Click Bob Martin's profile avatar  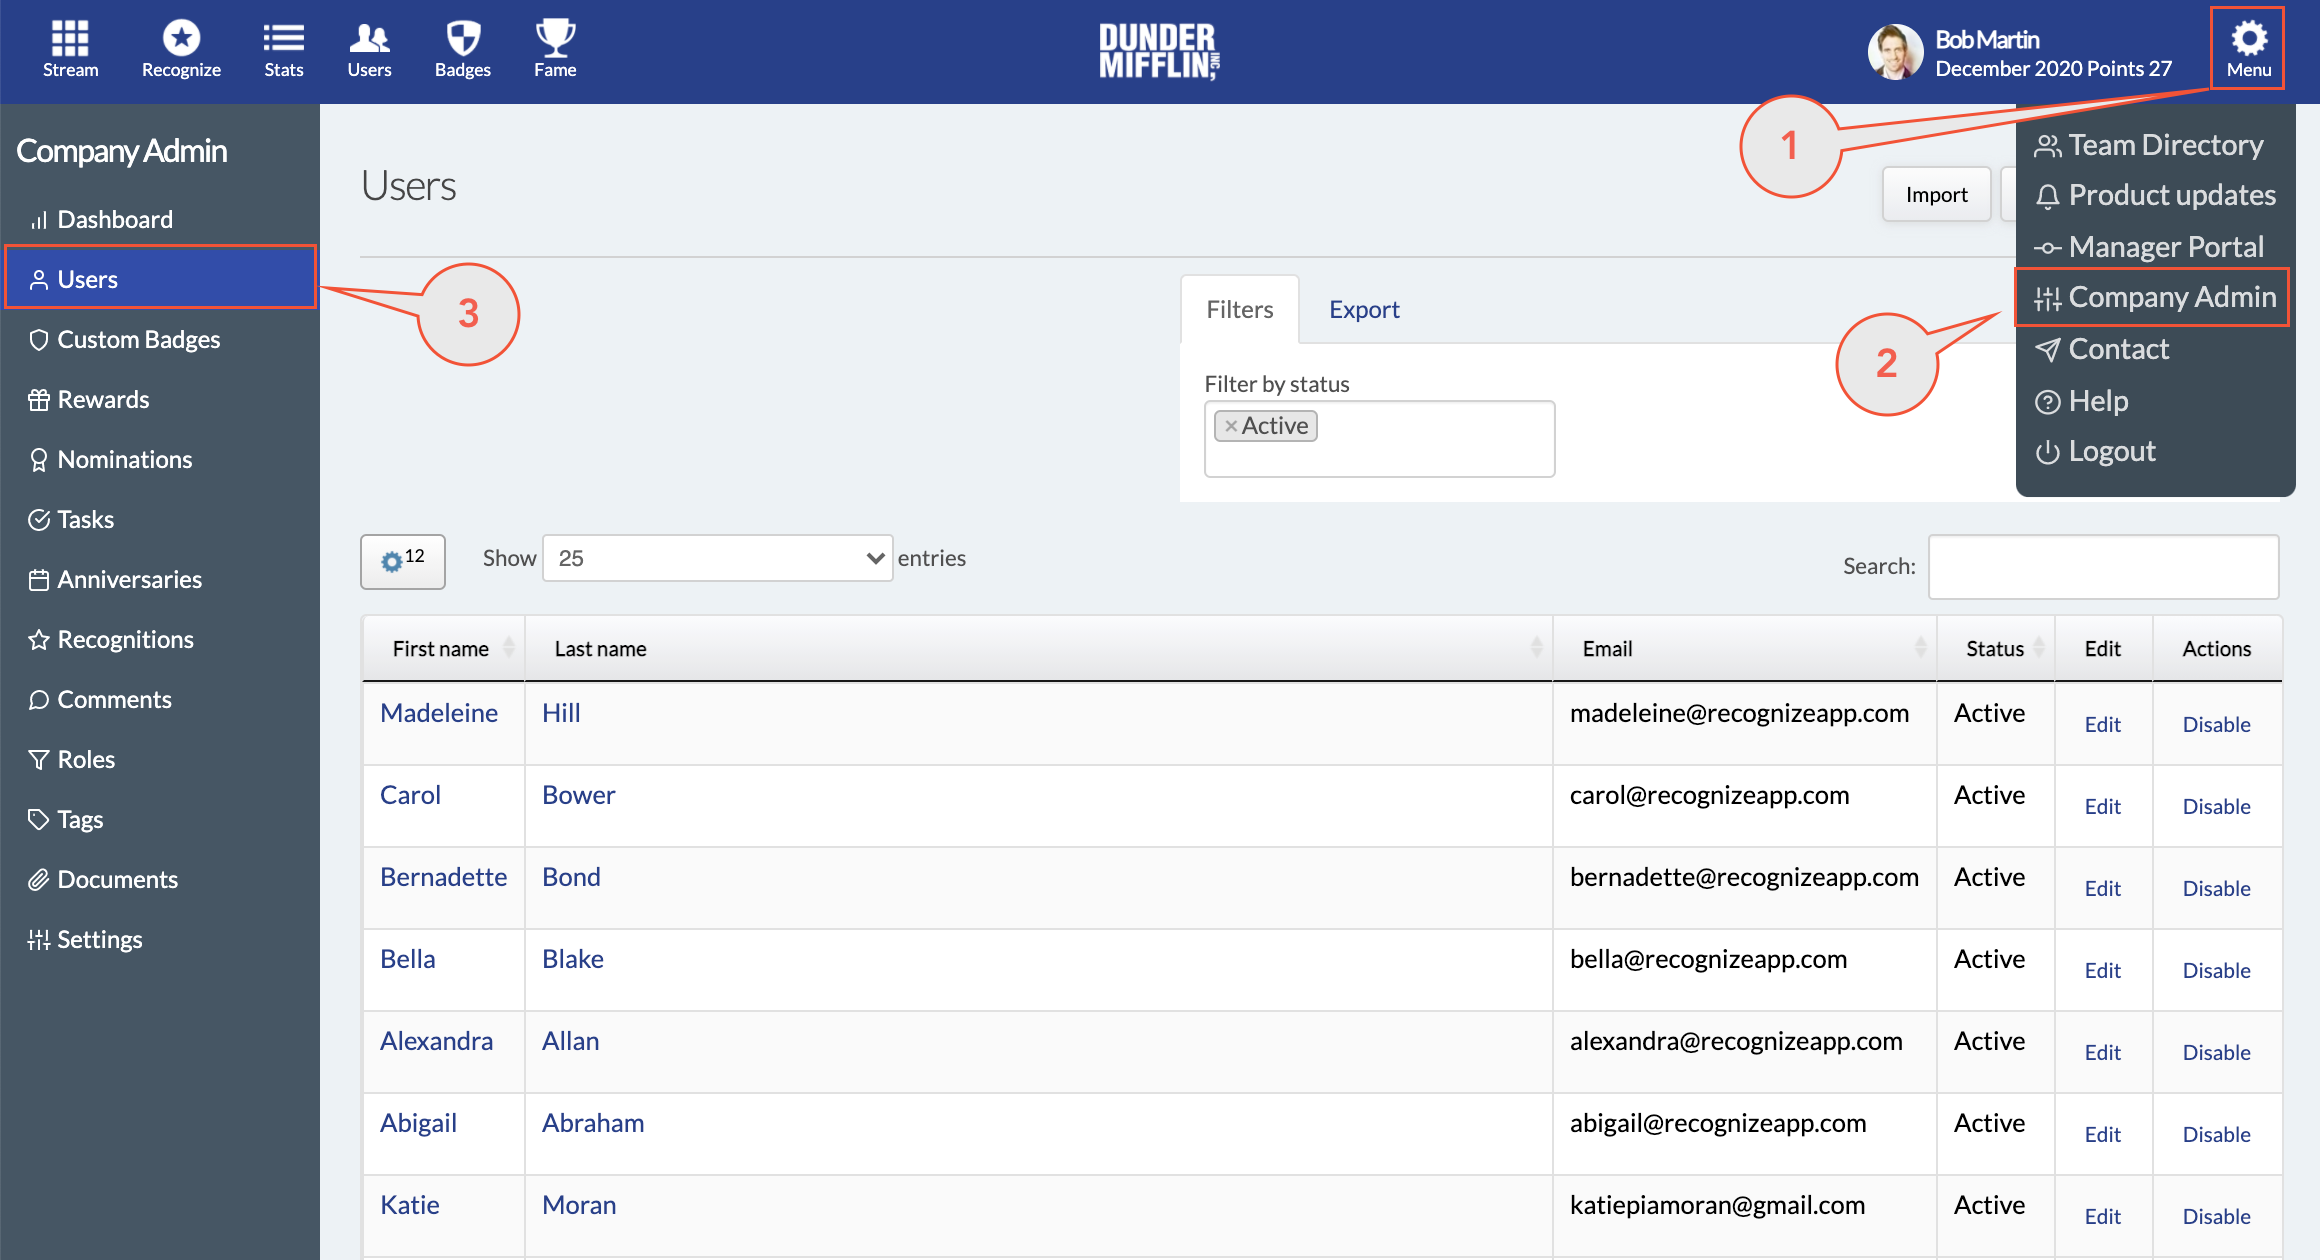[x=1894, y=52]
